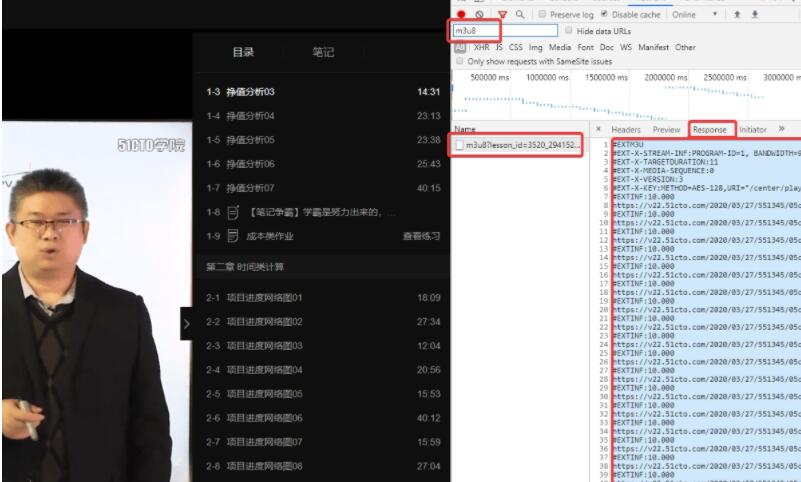Enable the Preserve log checkbox
This screenshot has height=482, width=801.
[541, 15]
